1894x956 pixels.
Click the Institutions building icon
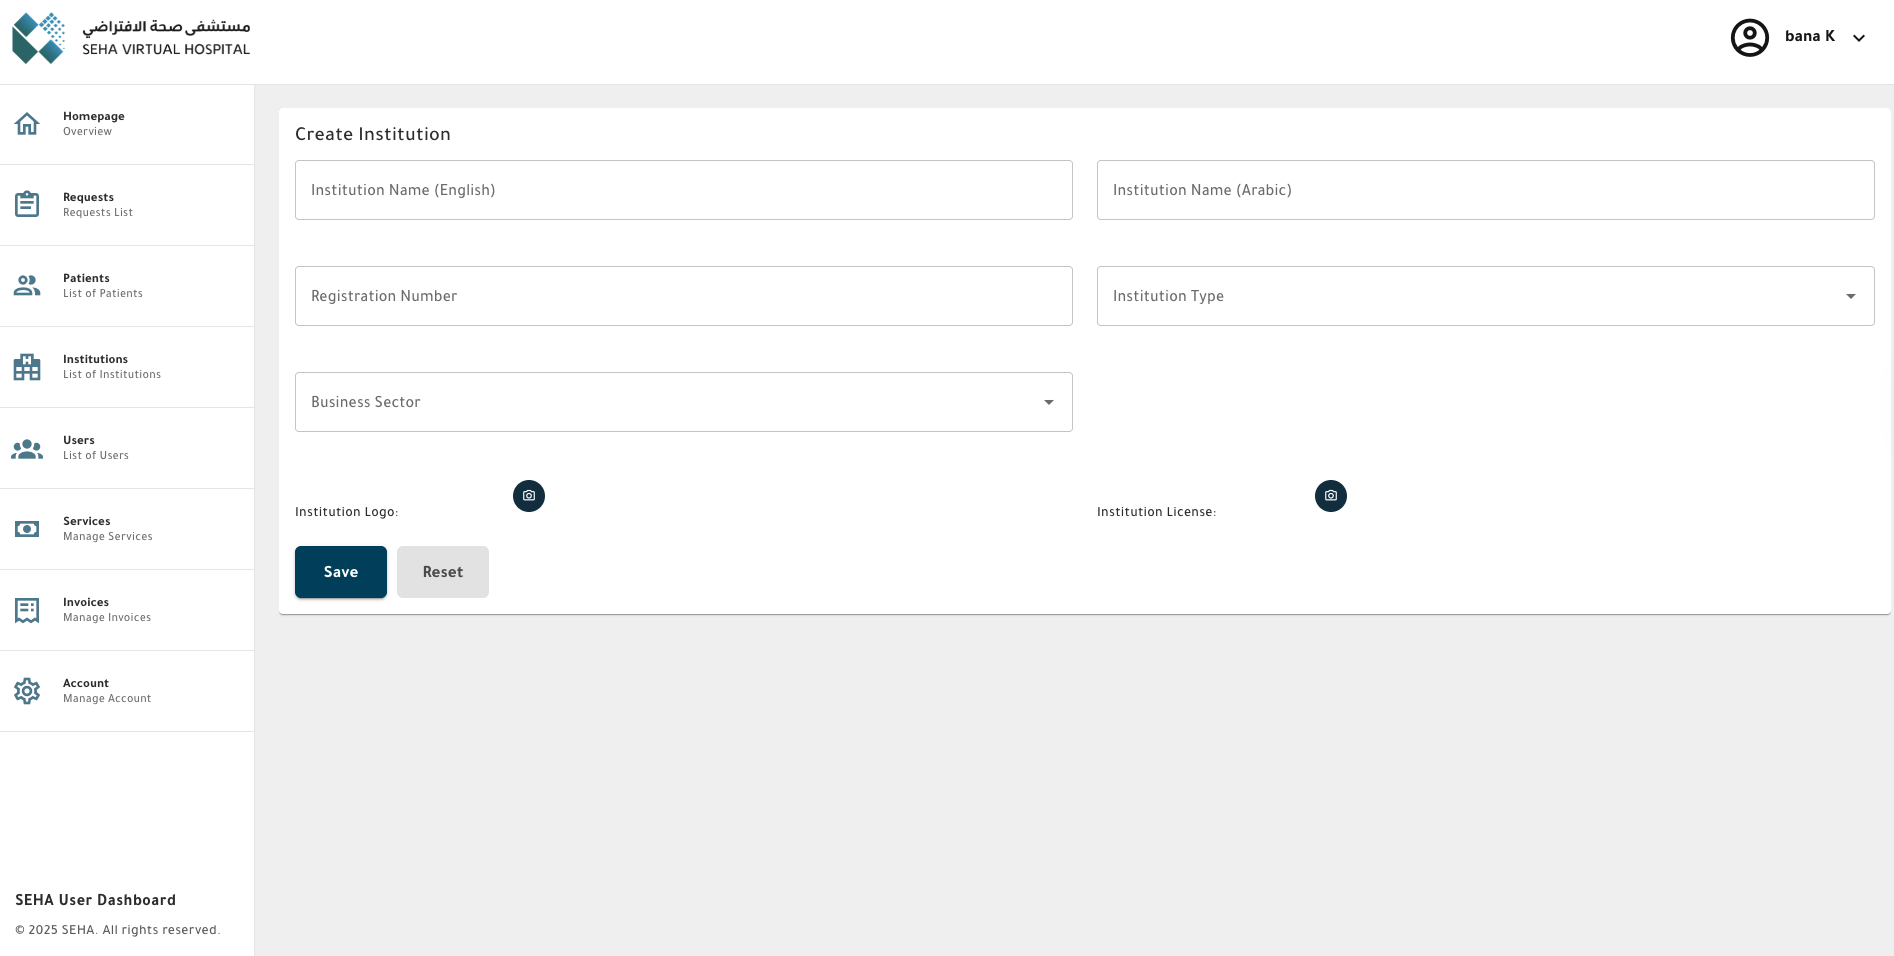click(27, 367)
